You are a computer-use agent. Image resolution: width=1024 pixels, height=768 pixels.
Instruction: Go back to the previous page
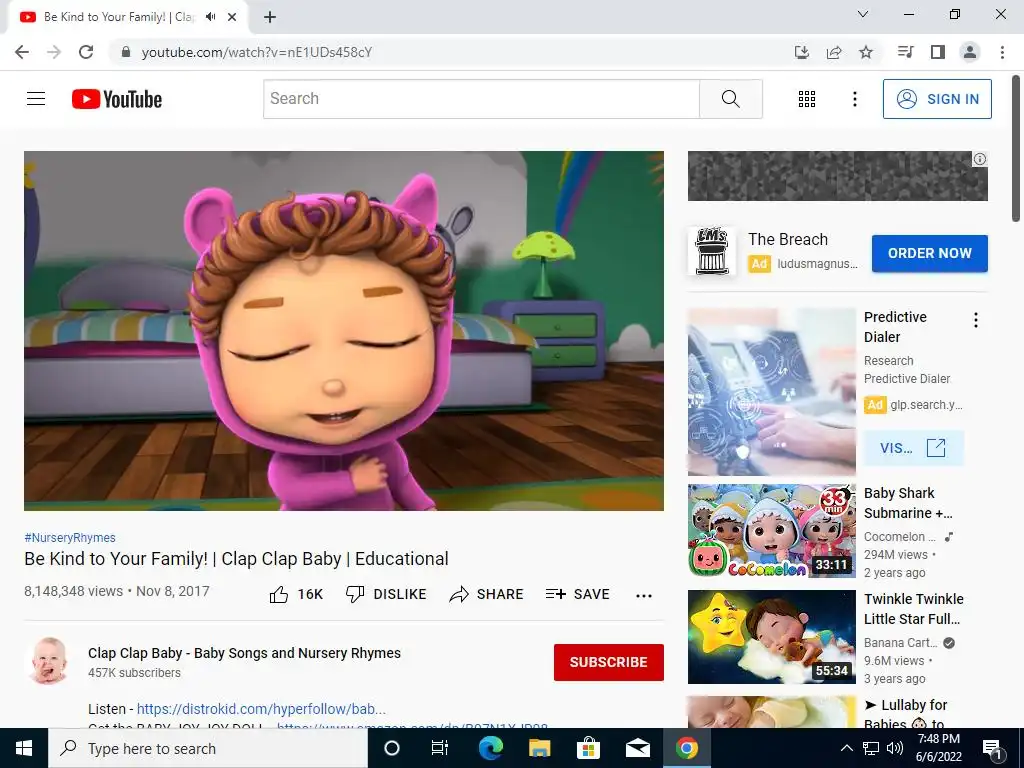click(x=22, y=52)
